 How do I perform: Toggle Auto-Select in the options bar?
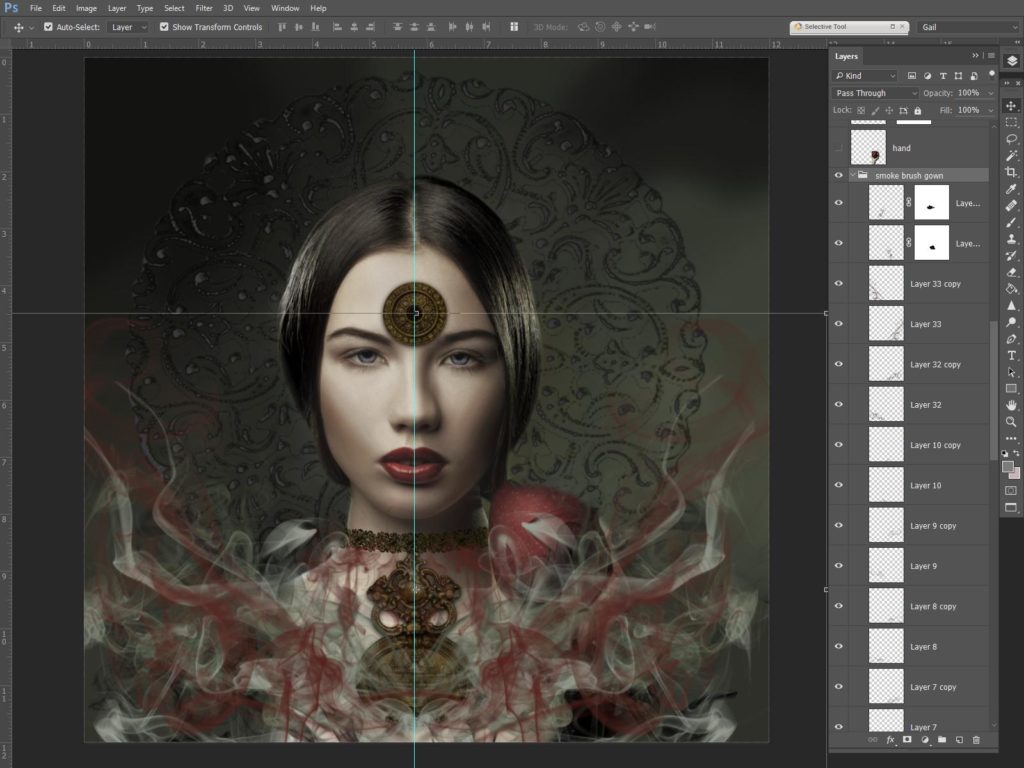click(x=48, y=28)
